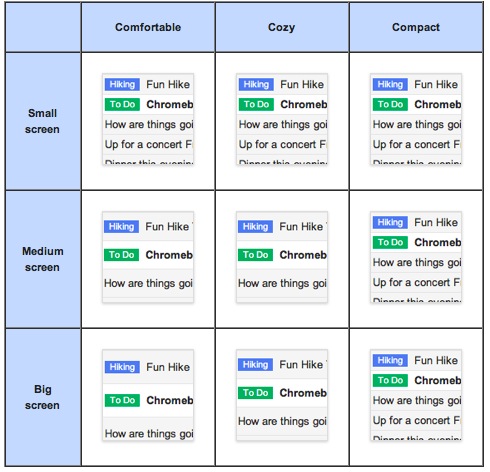Click To Do label in Big screen Cozy preview
The height and width of the screenshot is (472, 490).
(255, 393)
